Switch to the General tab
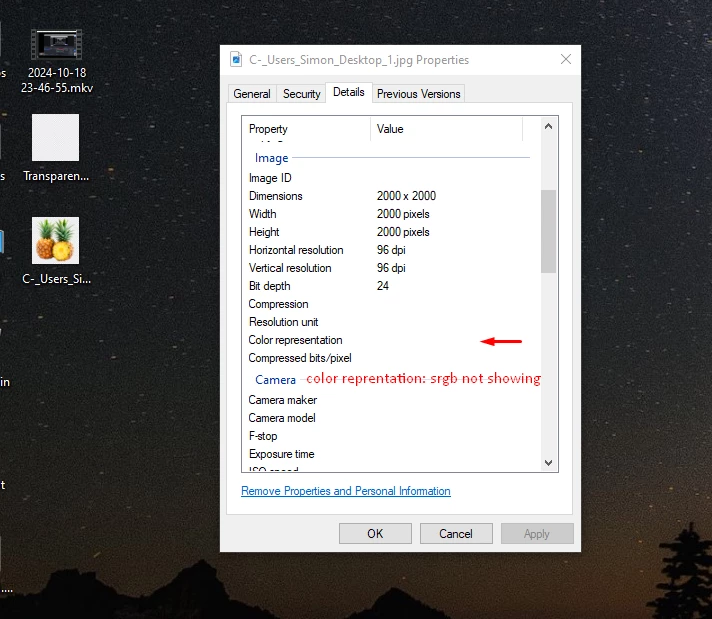 coord(252,94)
